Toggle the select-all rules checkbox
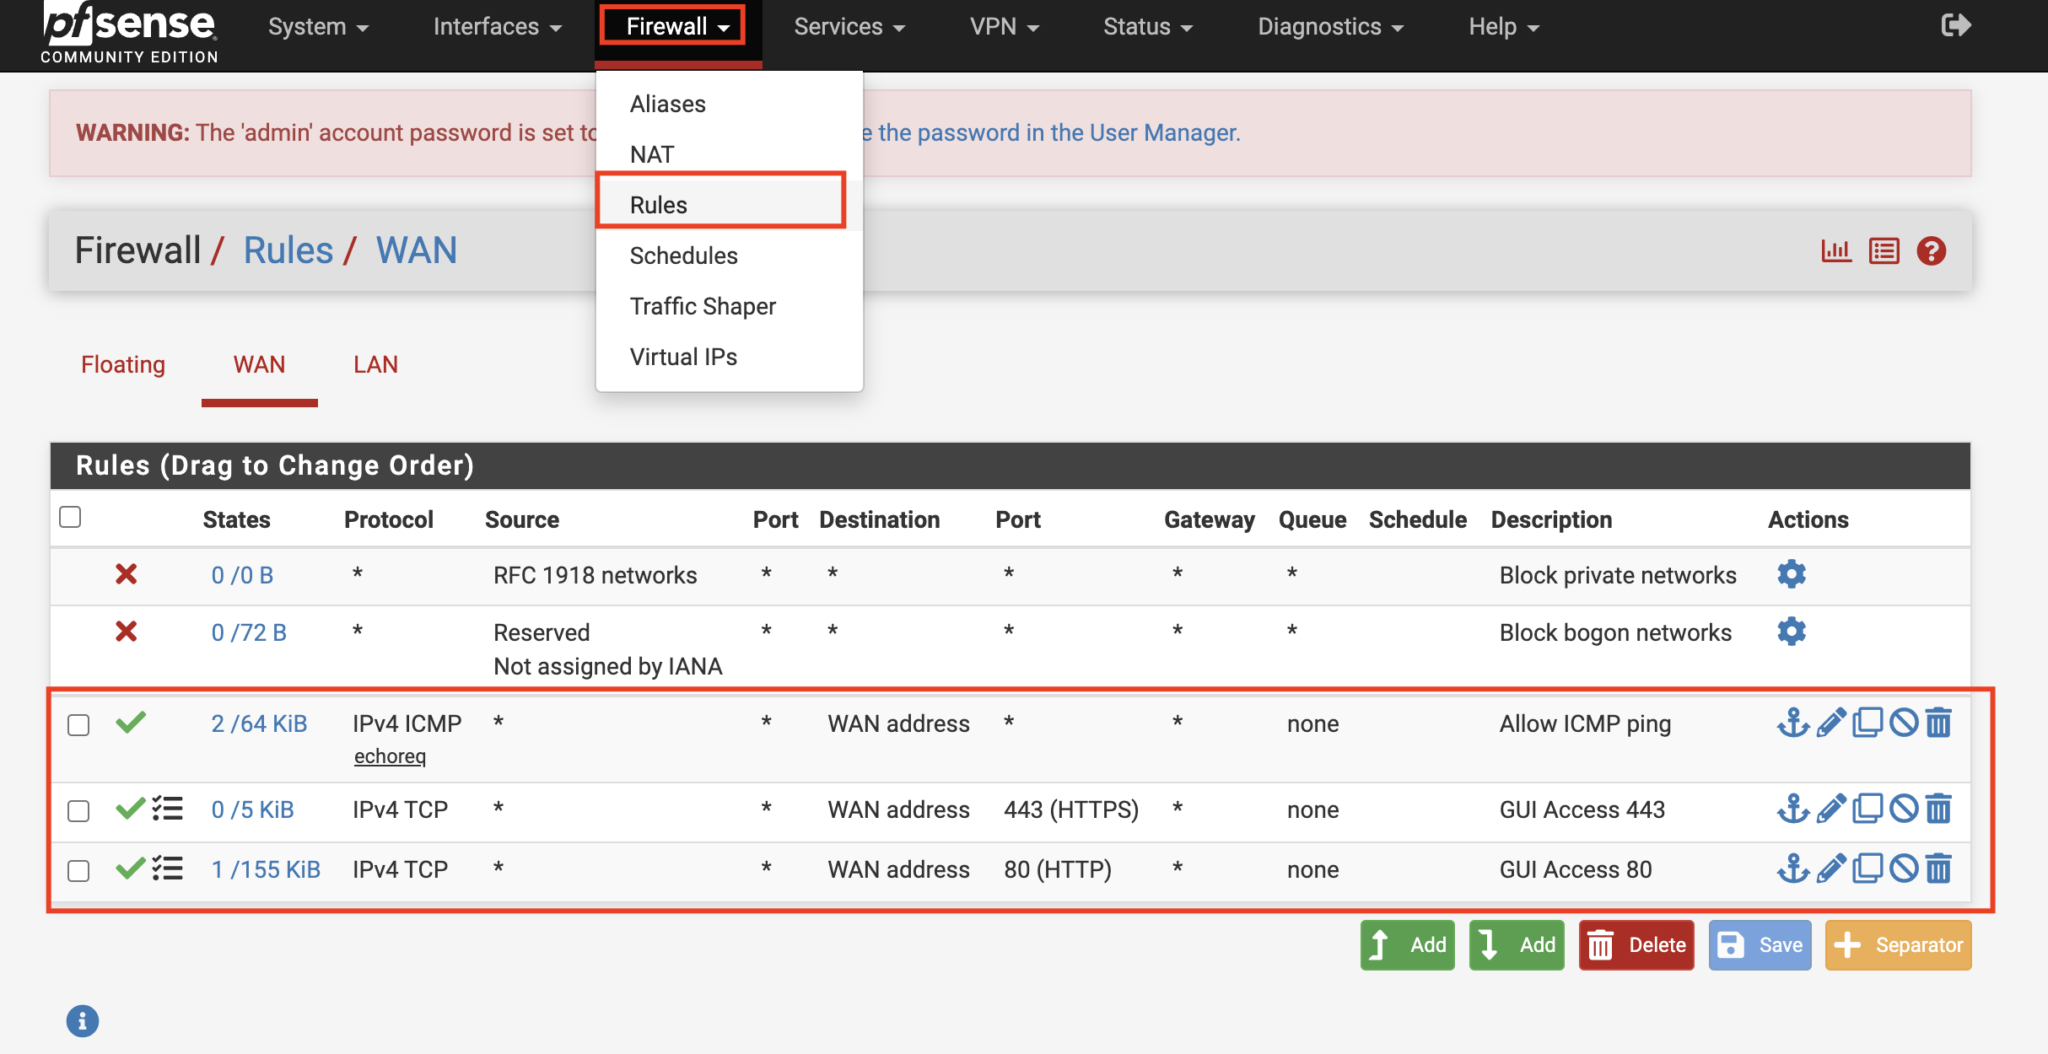Screen dimensions: 2048x1054 pyautogui.click(x=70, y=516)
